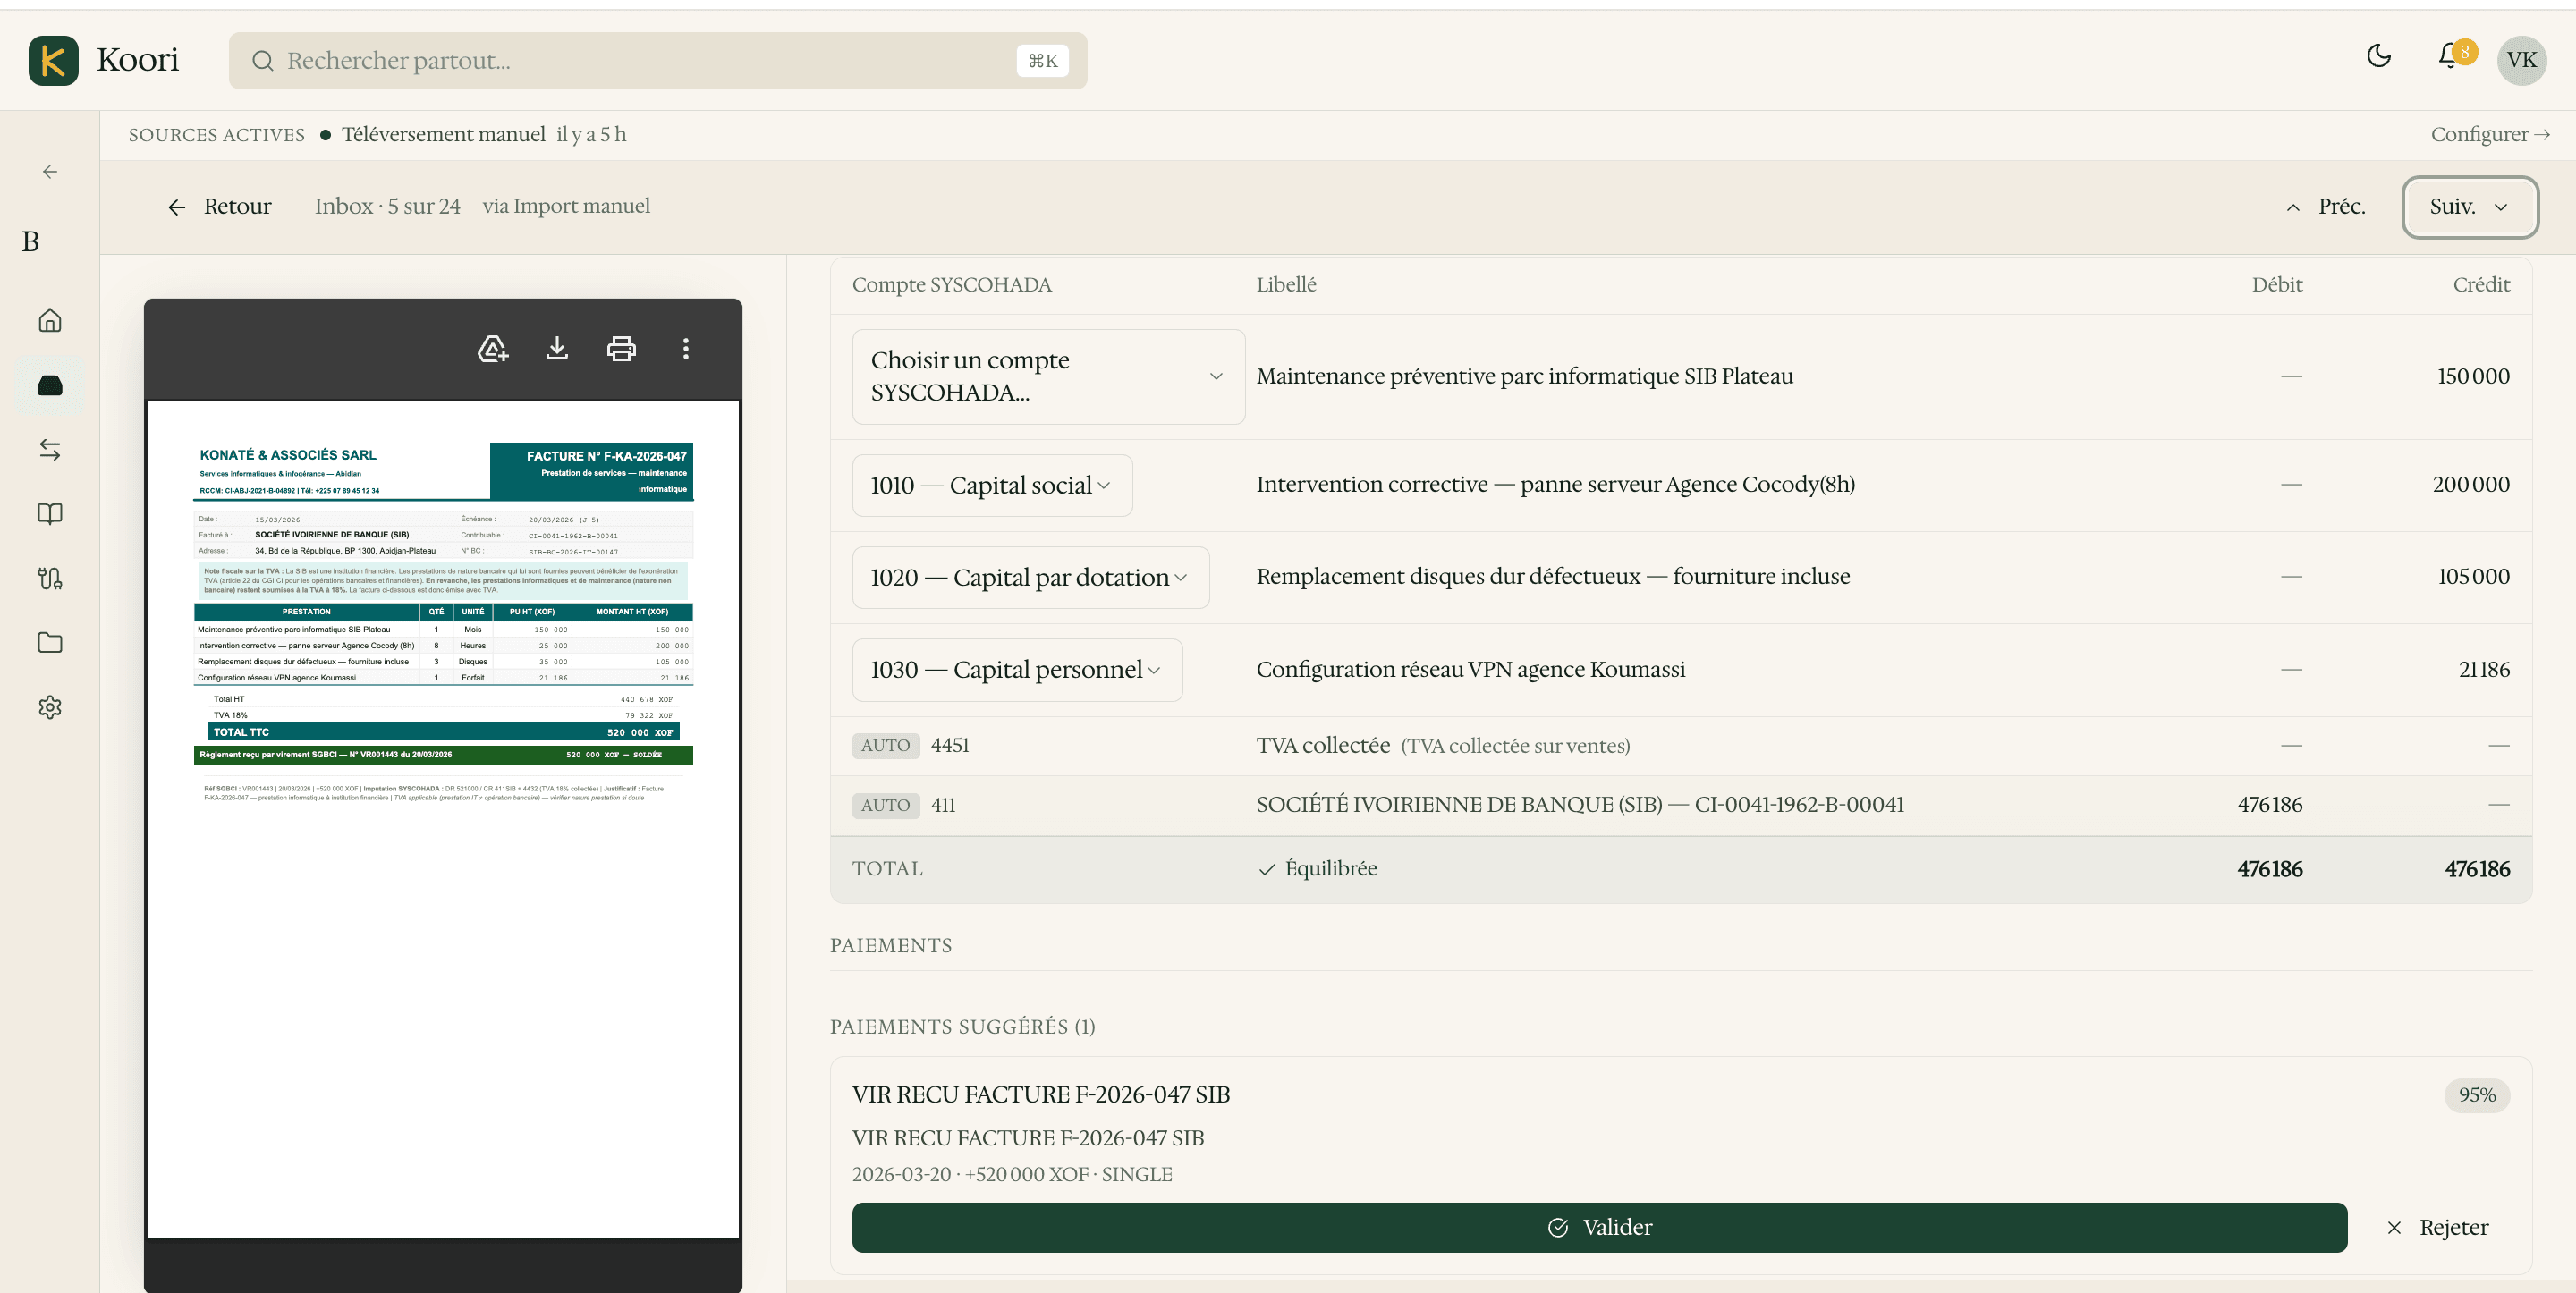Image resolution: width=2576 pixels, height=1293 pixels.
Task: Click the AUTO badge for account 4451
Action: 885,745
